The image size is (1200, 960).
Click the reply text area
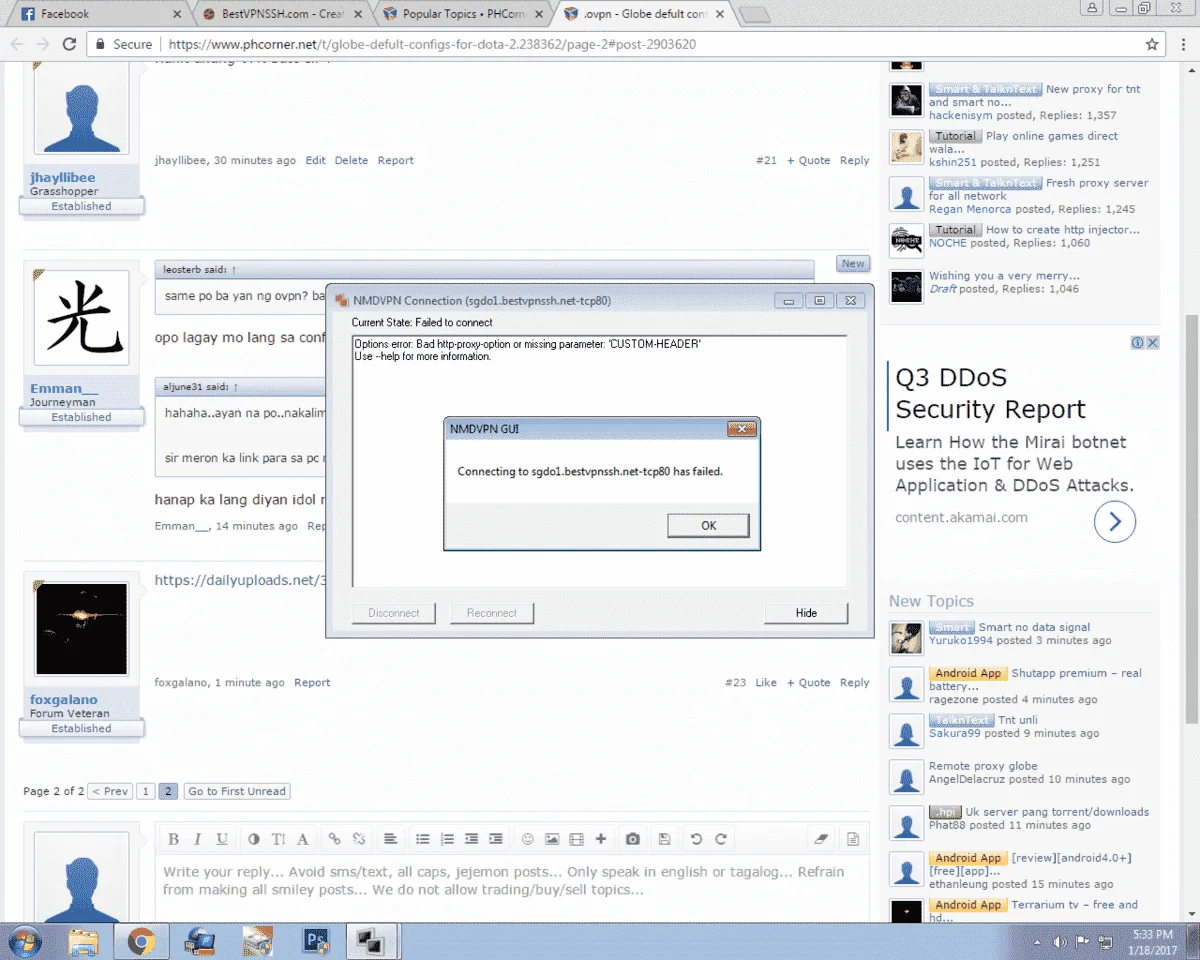[511, 889]
